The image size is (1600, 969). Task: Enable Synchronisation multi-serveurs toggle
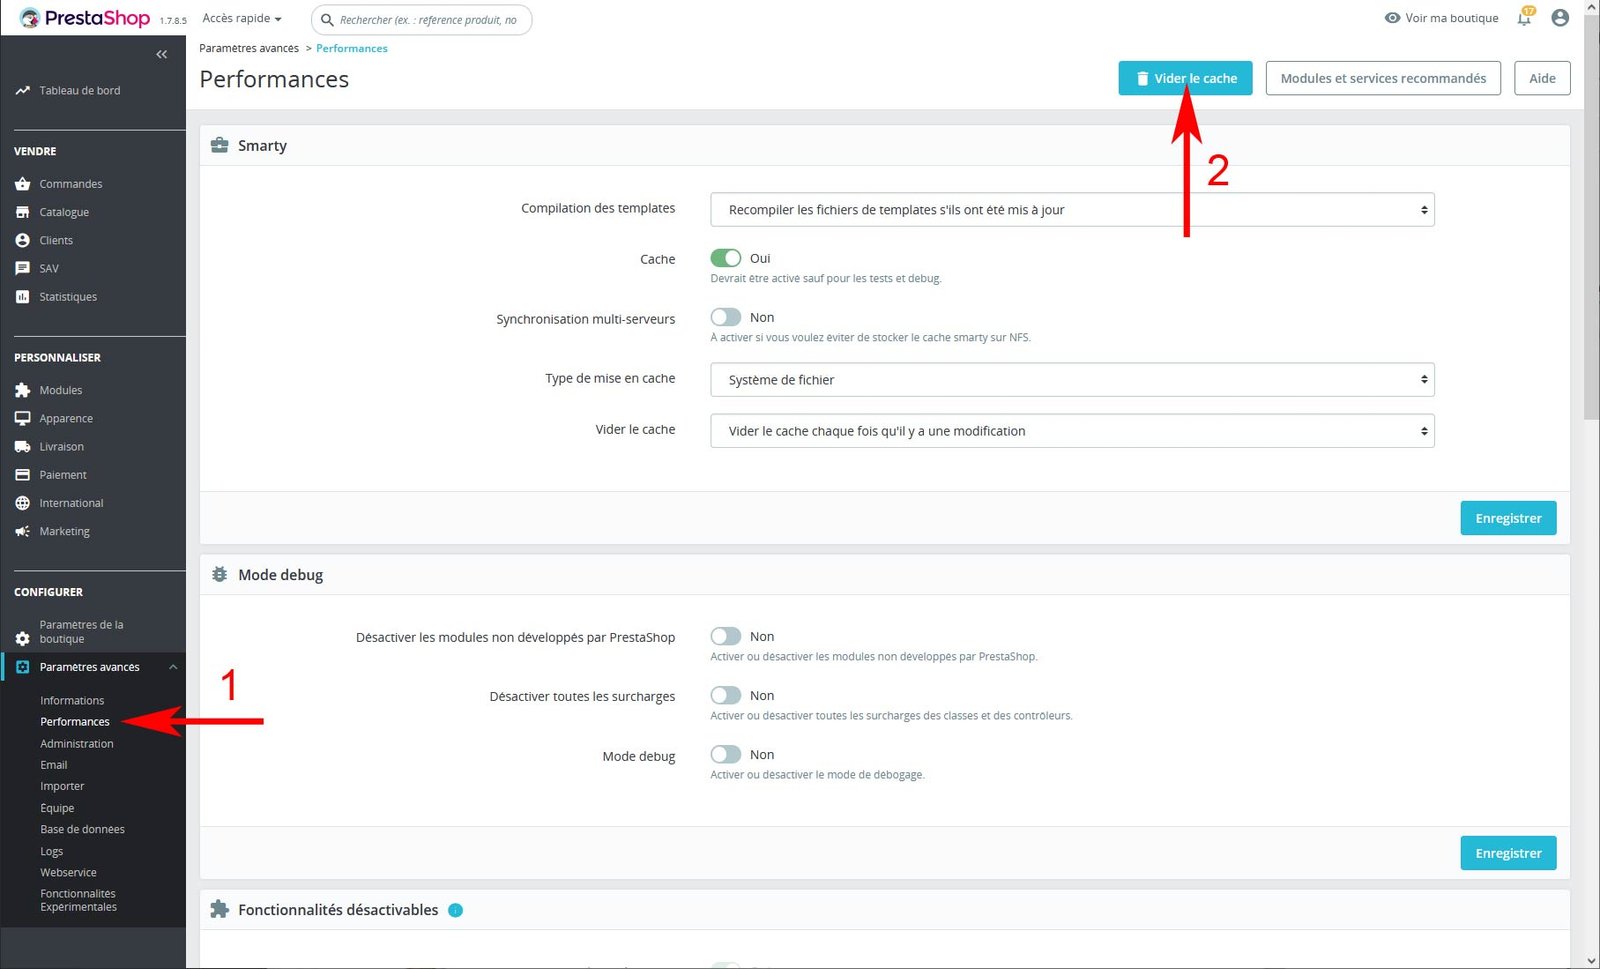[726, 317]
